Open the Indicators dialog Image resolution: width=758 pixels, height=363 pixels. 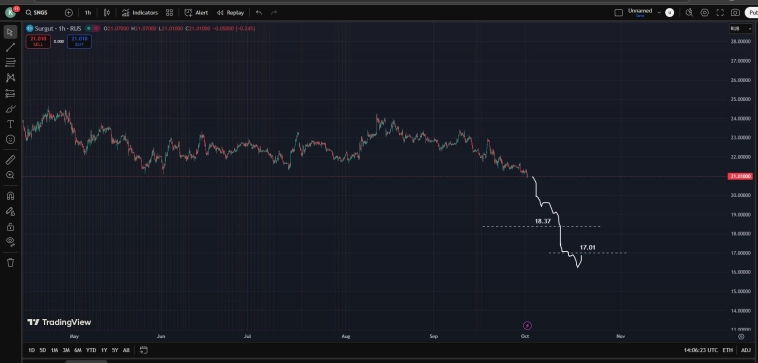click(140, 13)
